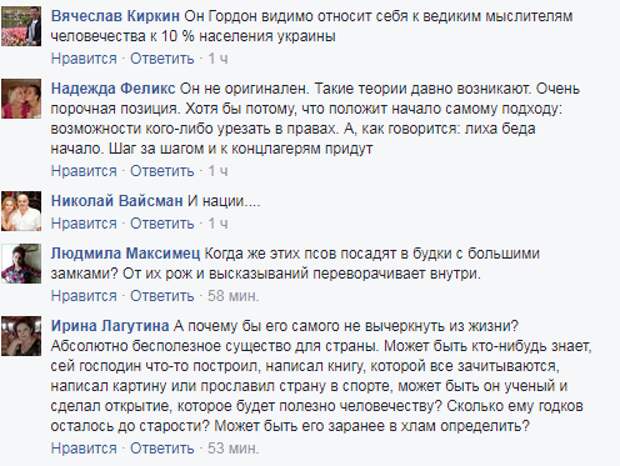Visit Ирина Лагутина's name link
620x466 pixels.
[110, 326]
